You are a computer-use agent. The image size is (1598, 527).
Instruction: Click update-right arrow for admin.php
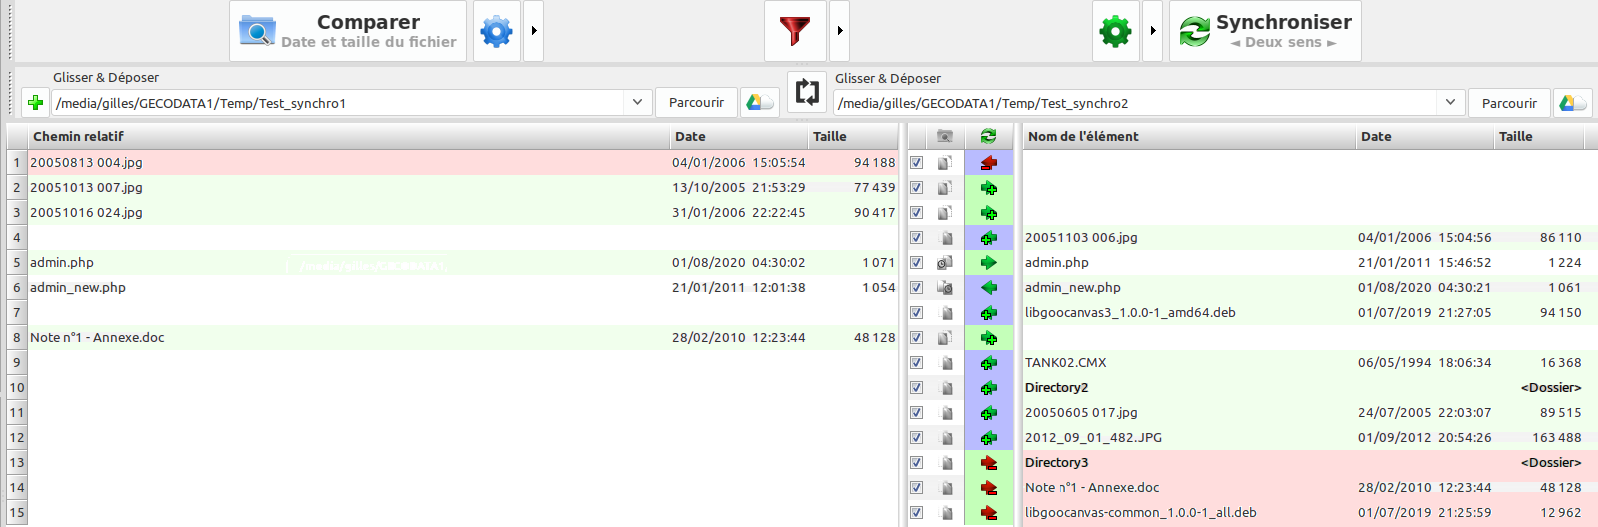[989, 262]
